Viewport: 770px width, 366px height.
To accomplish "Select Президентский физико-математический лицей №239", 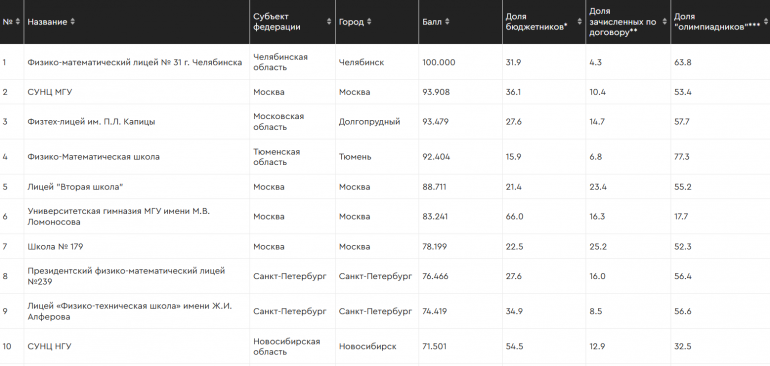I will click(x=126, y=276).
